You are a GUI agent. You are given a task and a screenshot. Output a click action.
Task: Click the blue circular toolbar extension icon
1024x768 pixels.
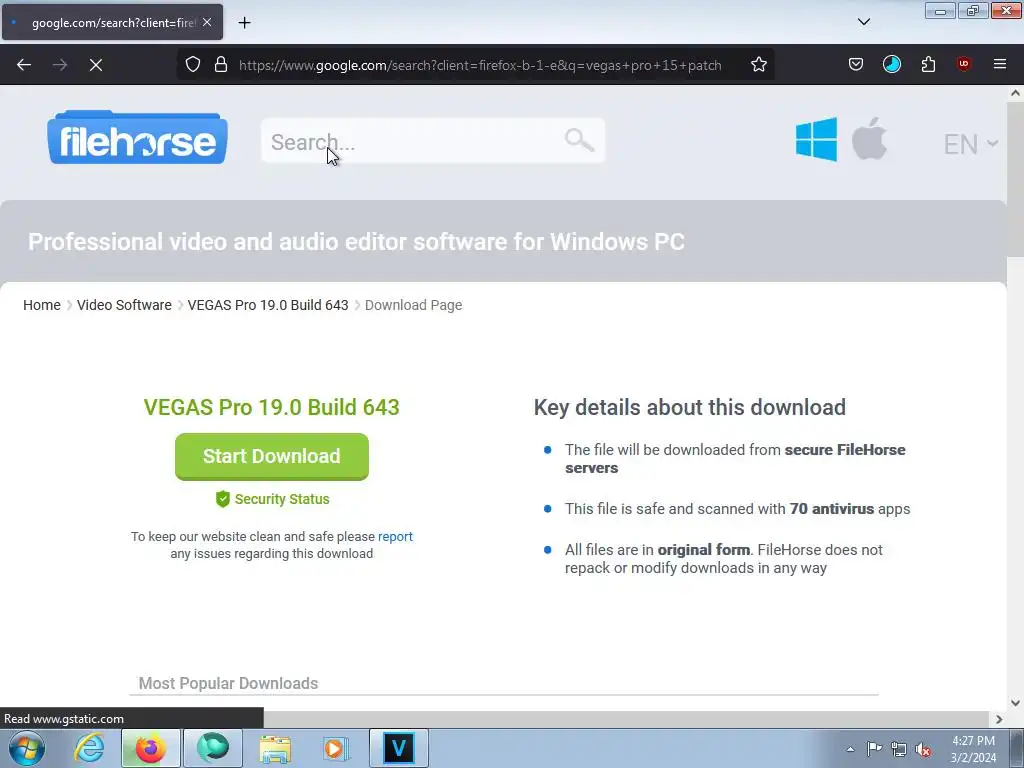click(891, 64)
